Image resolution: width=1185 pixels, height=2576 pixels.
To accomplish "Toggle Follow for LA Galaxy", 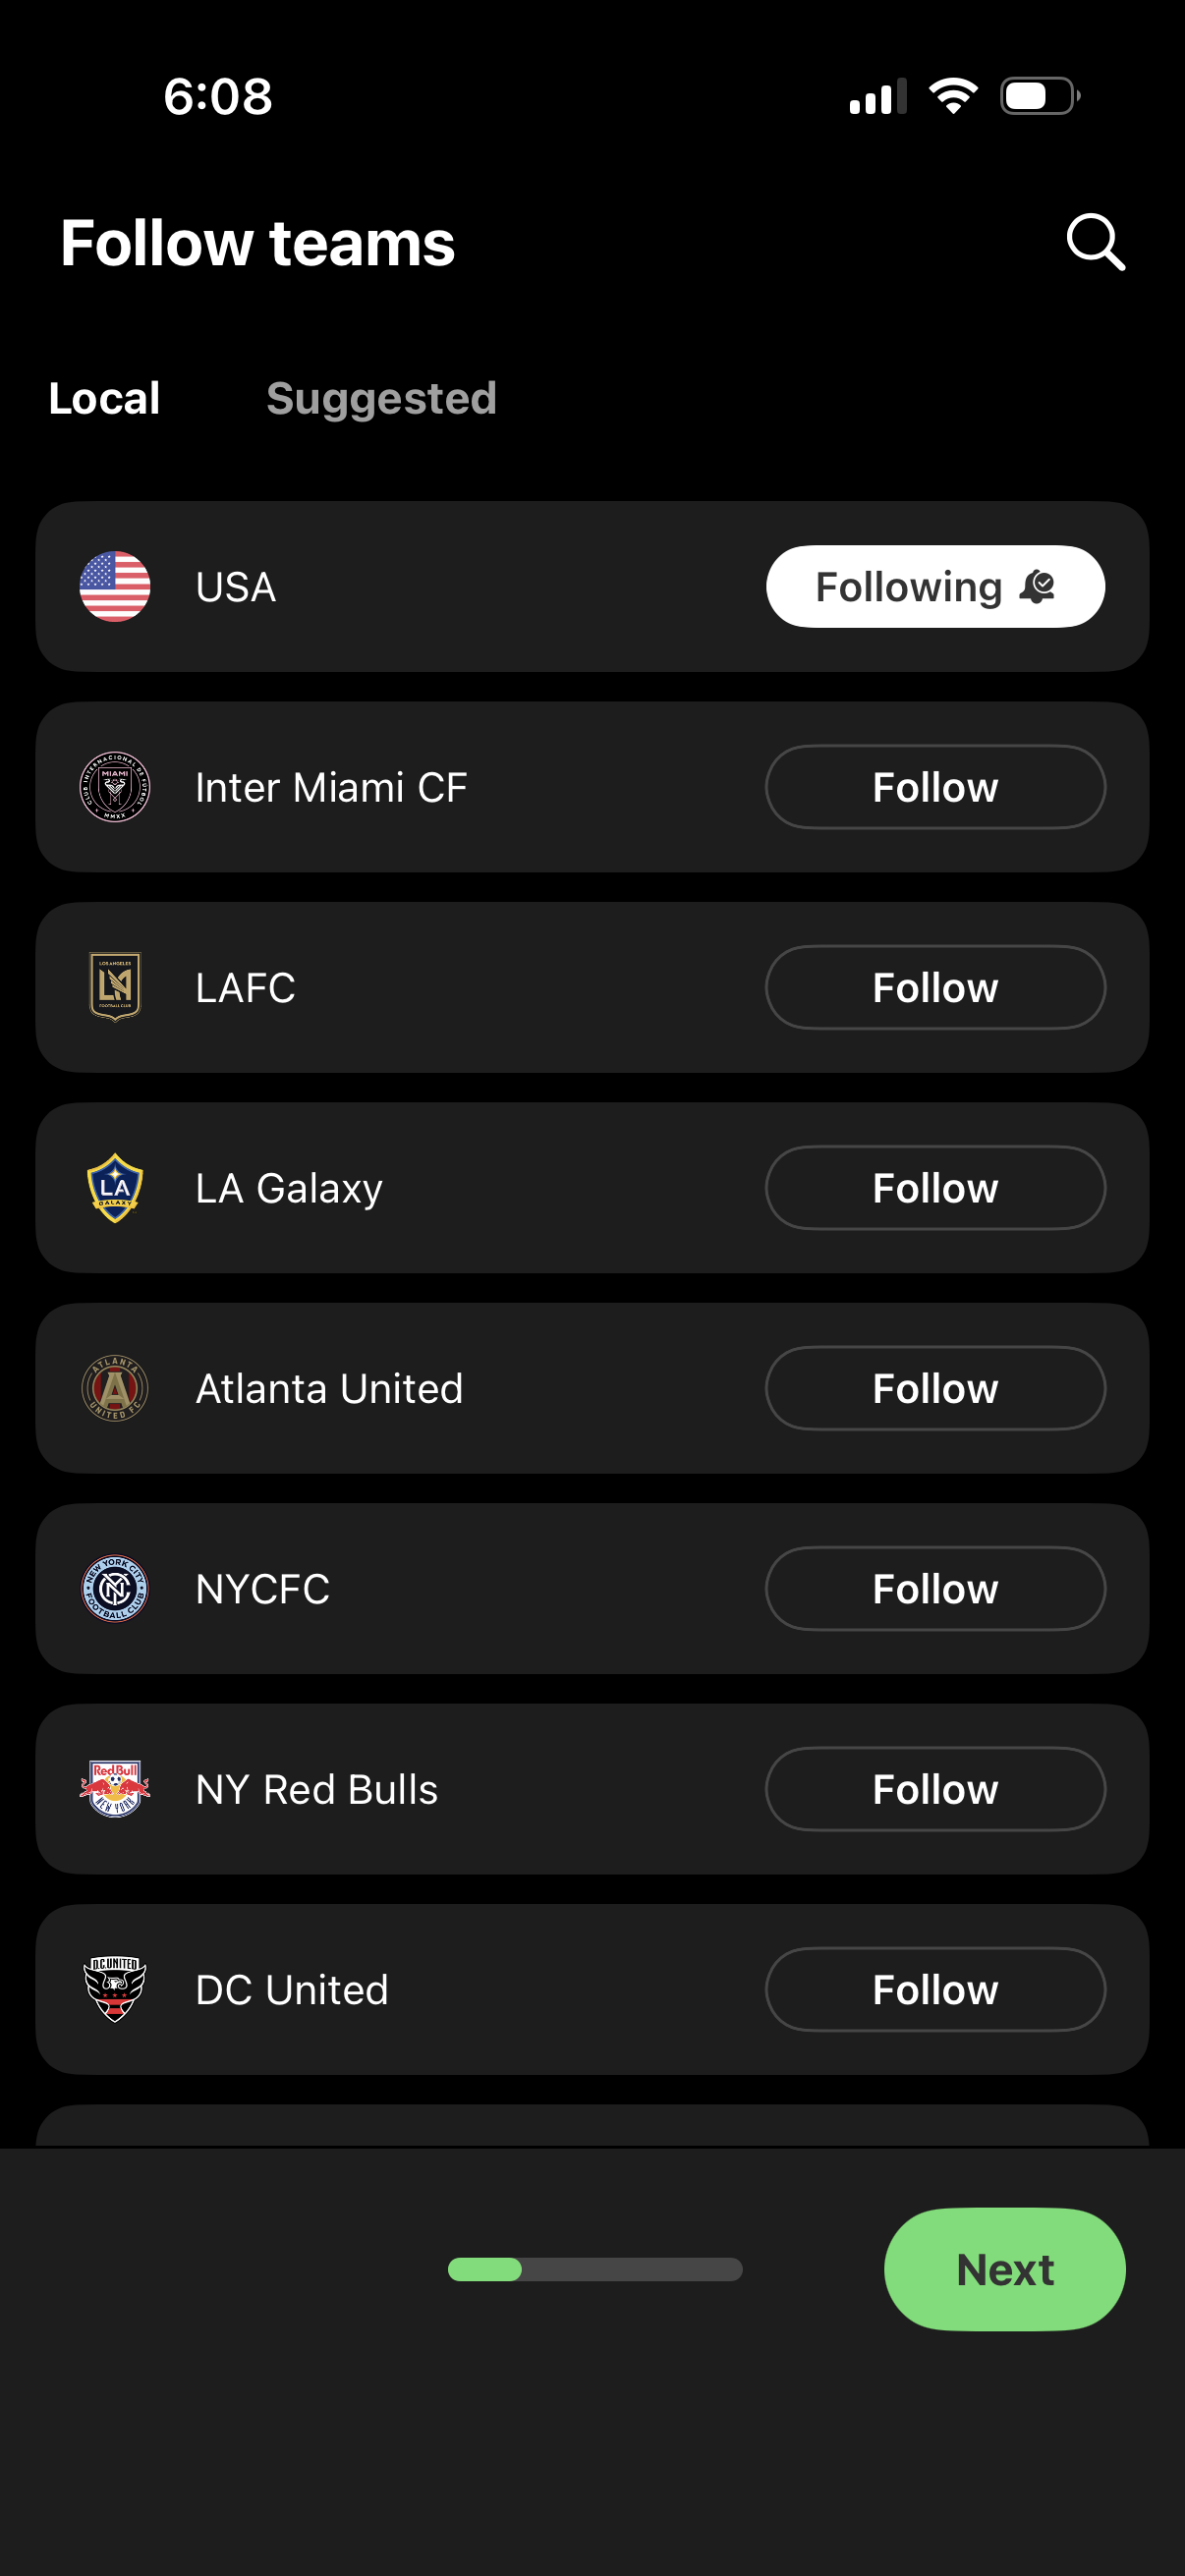I will click(x=935, y=1188).
